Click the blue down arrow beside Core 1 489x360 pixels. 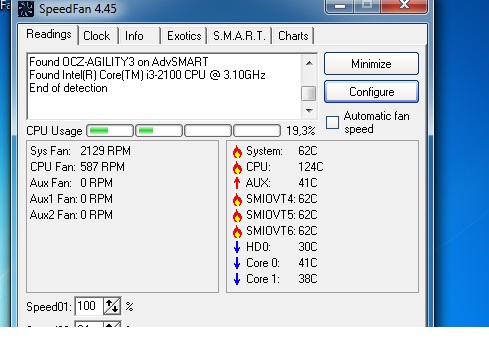(x=237, y=279)
